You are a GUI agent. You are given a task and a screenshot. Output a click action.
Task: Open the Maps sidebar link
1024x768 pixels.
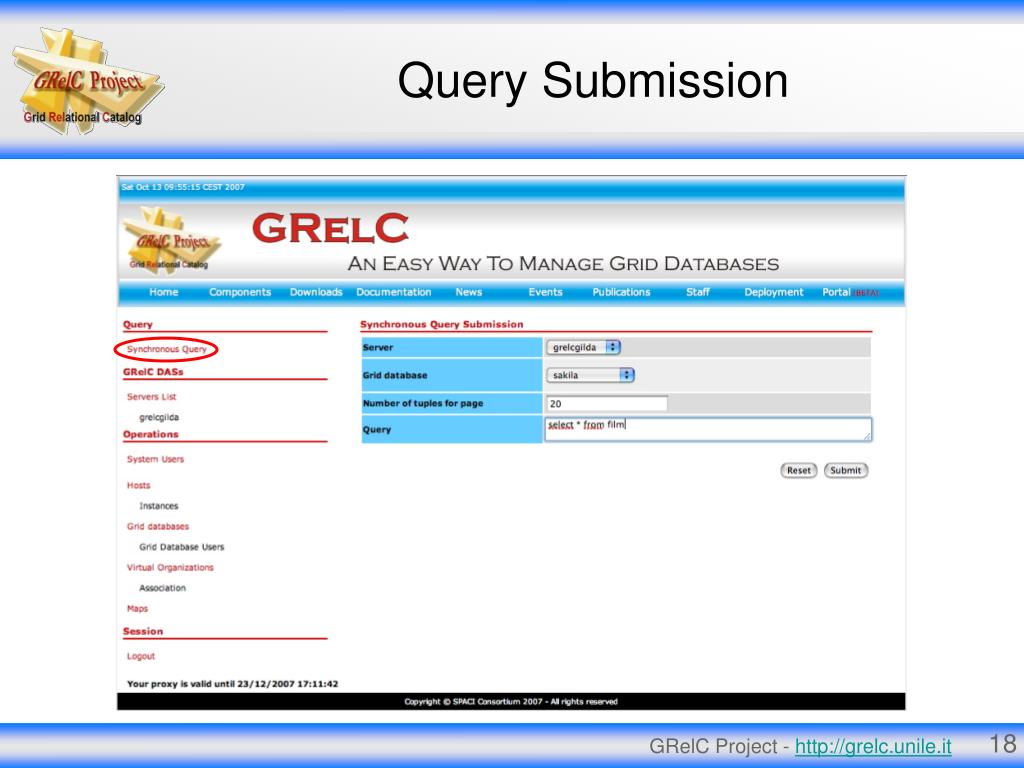pos(137,609)
